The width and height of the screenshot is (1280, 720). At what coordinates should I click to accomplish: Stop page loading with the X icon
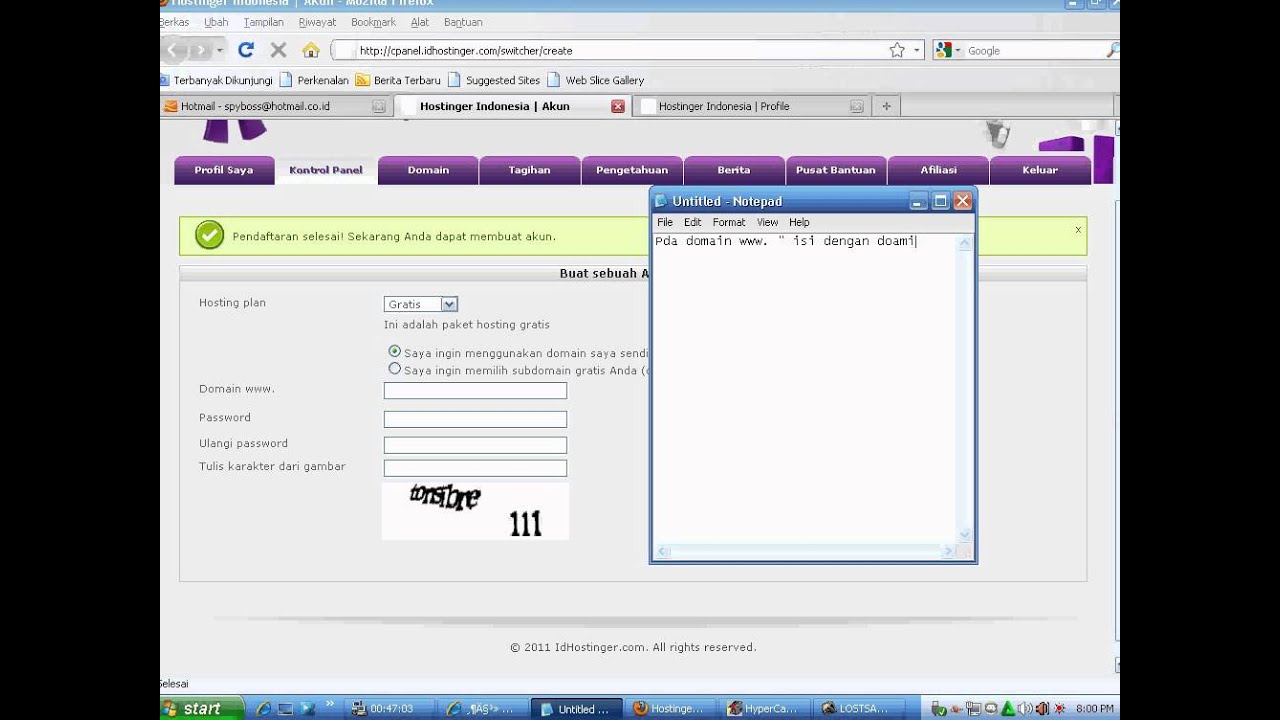[x=278, y=50]
